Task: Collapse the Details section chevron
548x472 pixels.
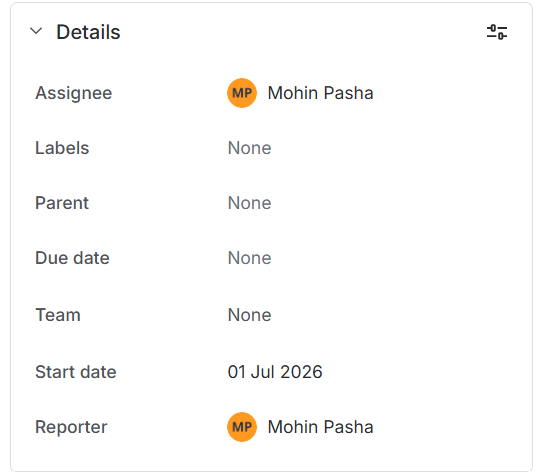Action: [x=36, y=31]
